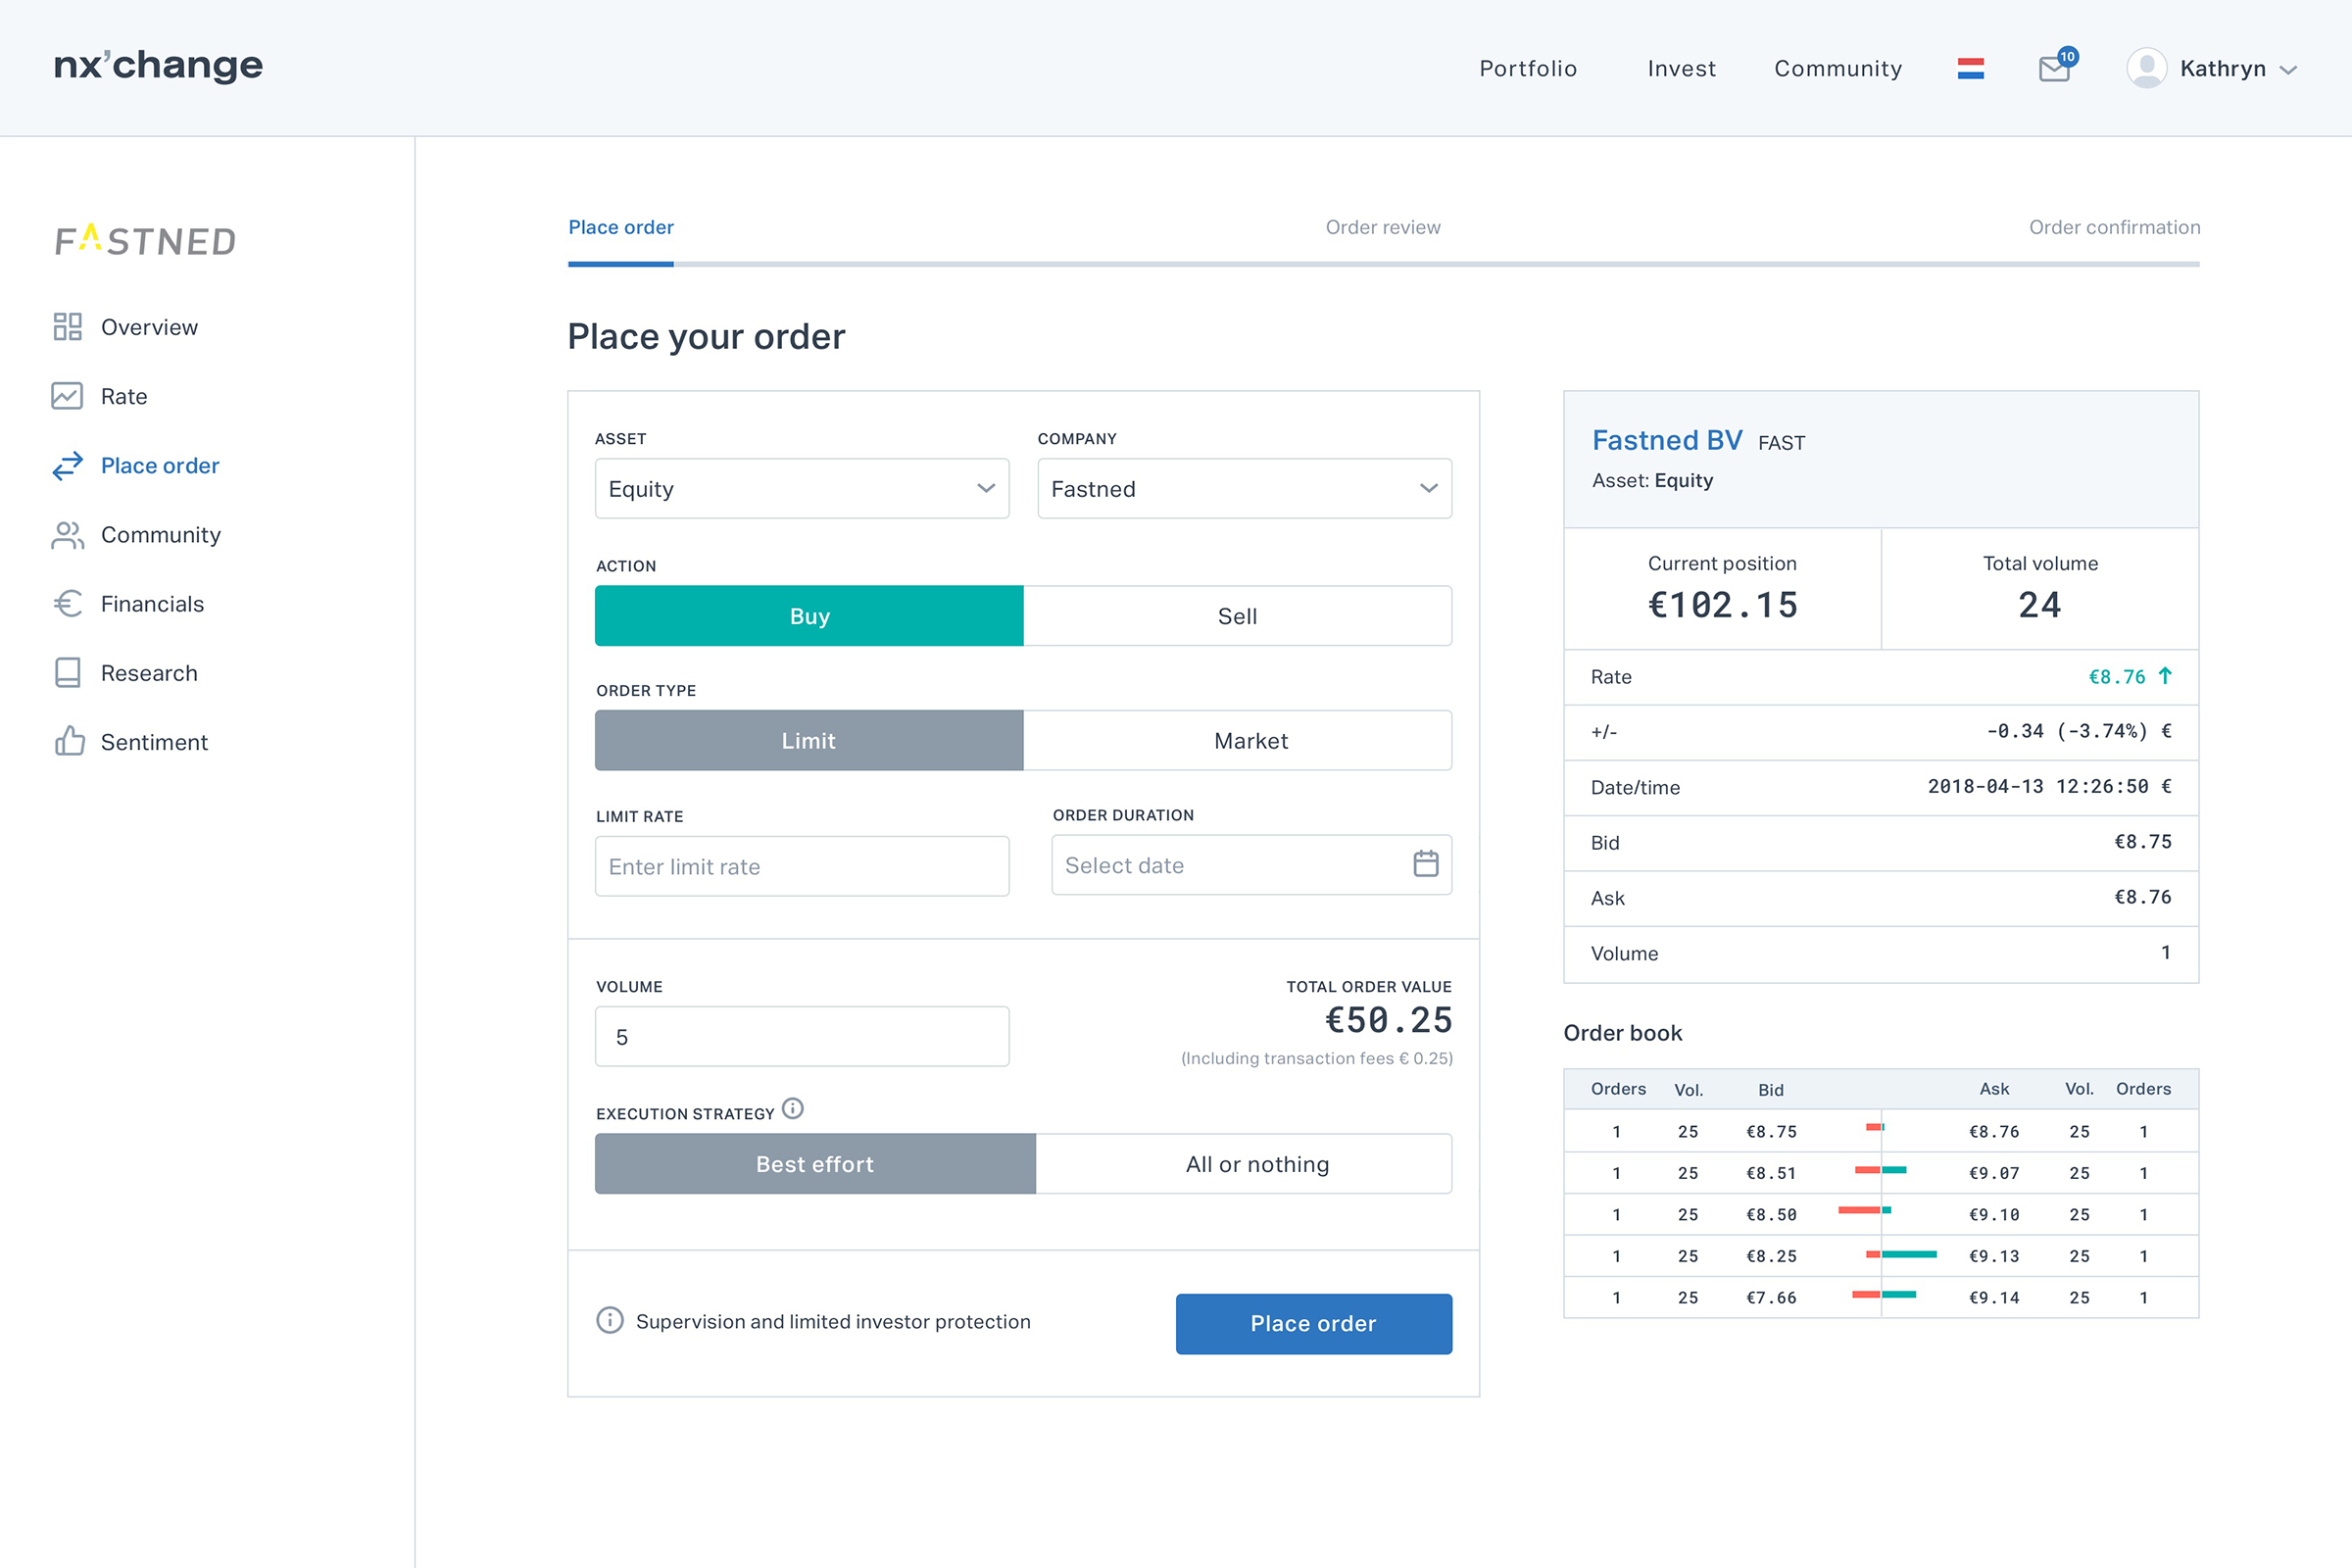Switch action to Sell
This screenshot has height=1568, width=2352.
[x=1237, y=616]
